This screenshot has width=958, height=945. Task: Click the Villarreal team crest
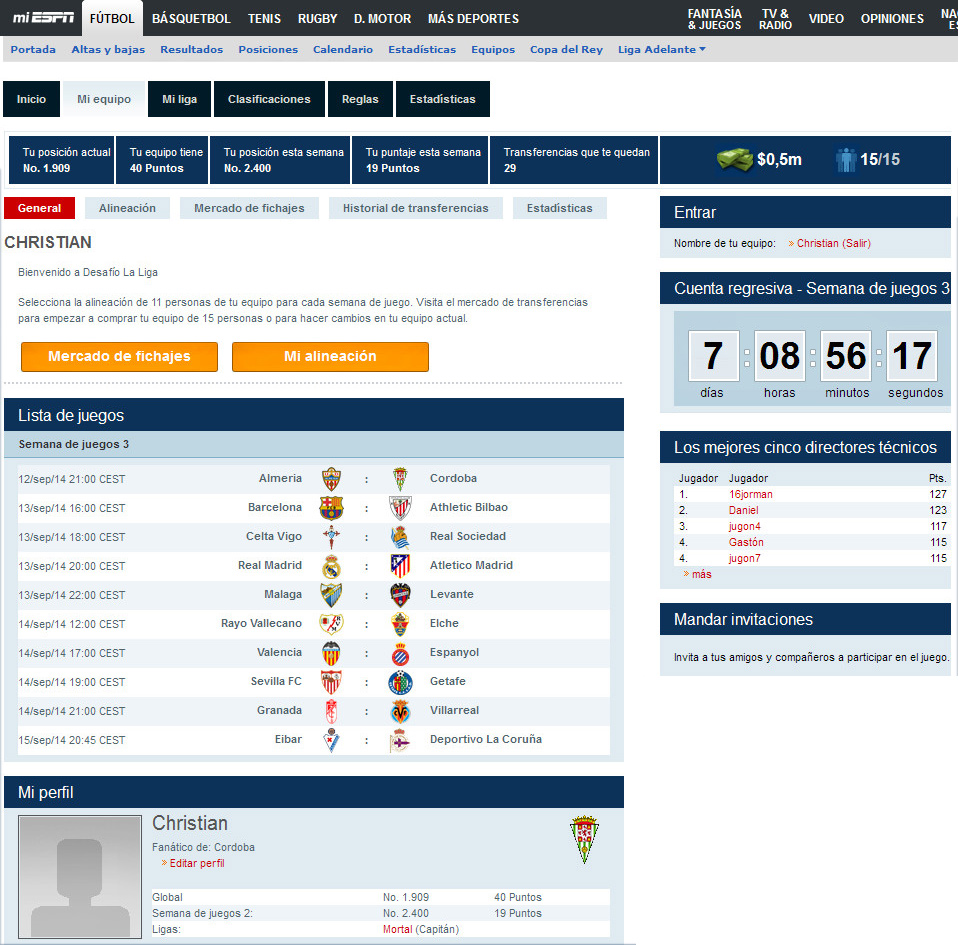coord(400,711)
